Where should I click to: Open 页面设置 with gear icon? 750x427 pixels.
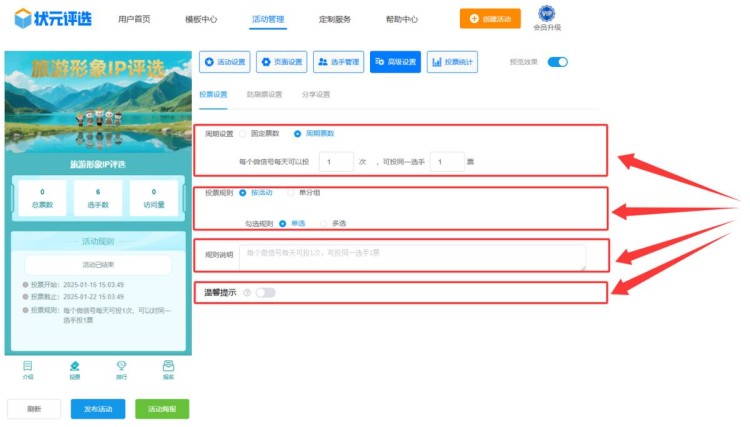coord(282,62)
